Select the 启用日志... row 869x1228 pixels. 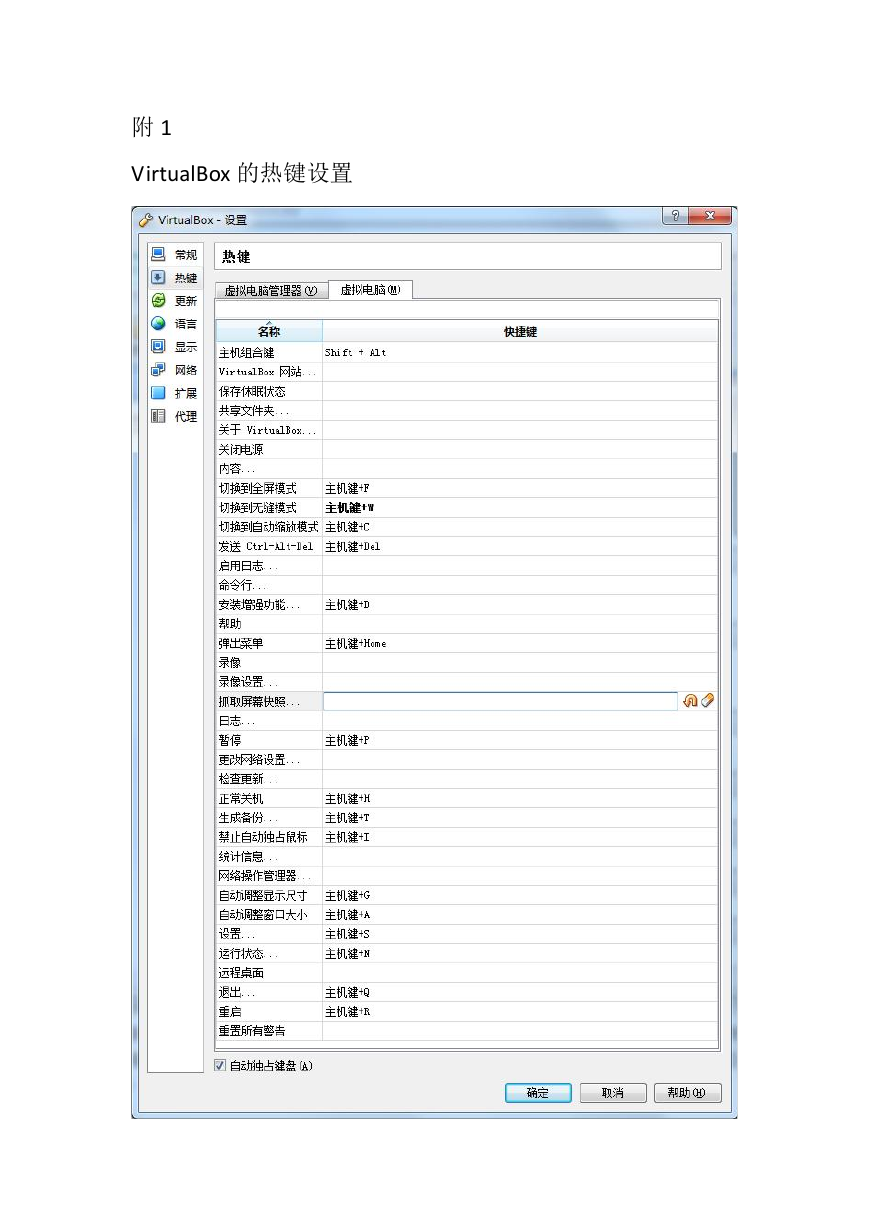467,566
